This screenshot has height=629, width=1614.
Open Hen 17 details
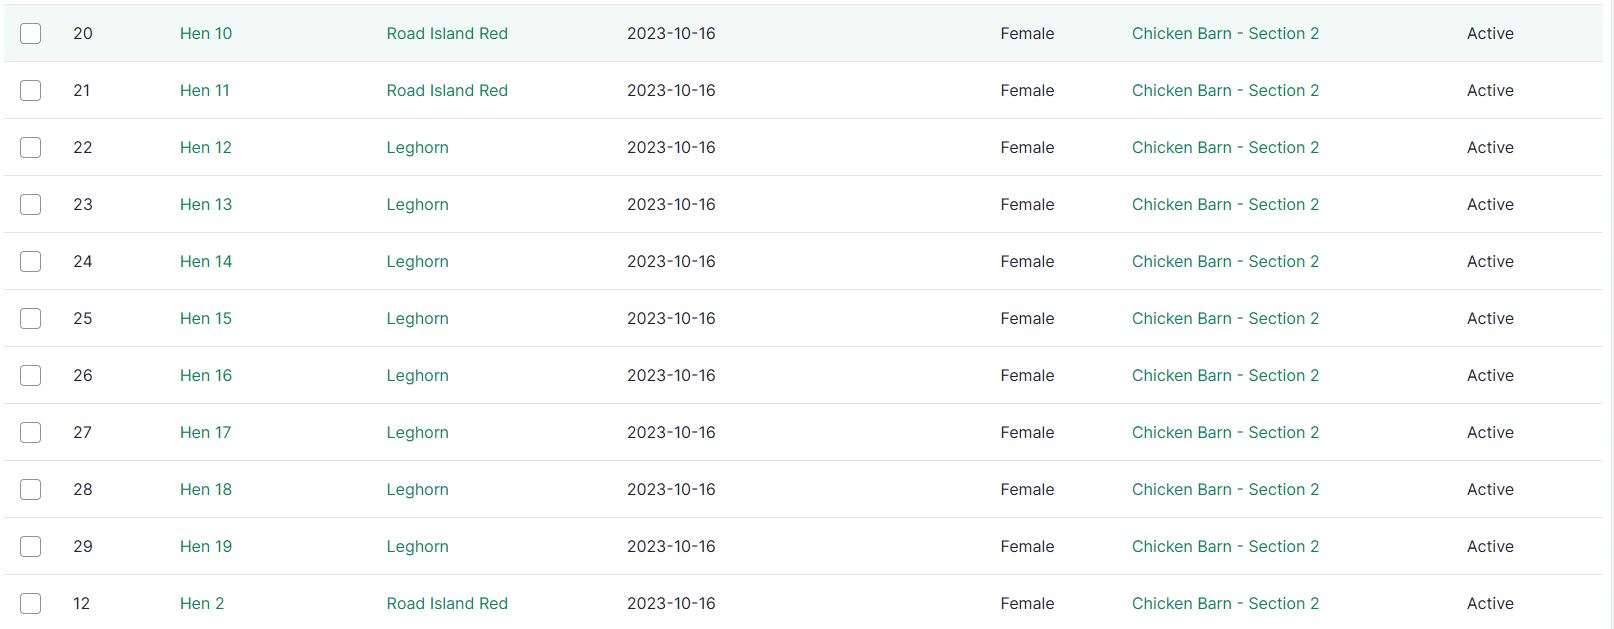point(205,432)
